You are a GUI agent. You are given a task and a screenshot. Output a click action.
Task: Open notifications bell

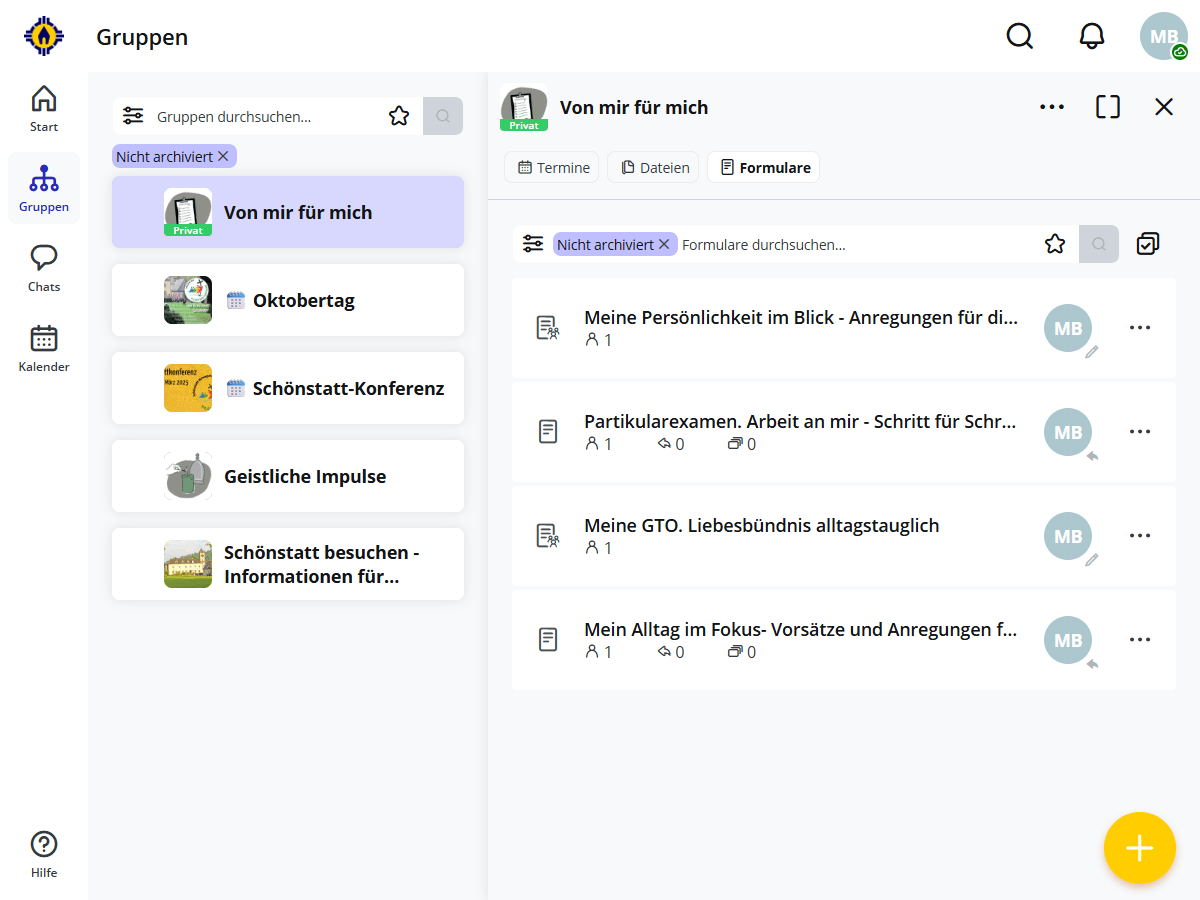pos(1092,36)
